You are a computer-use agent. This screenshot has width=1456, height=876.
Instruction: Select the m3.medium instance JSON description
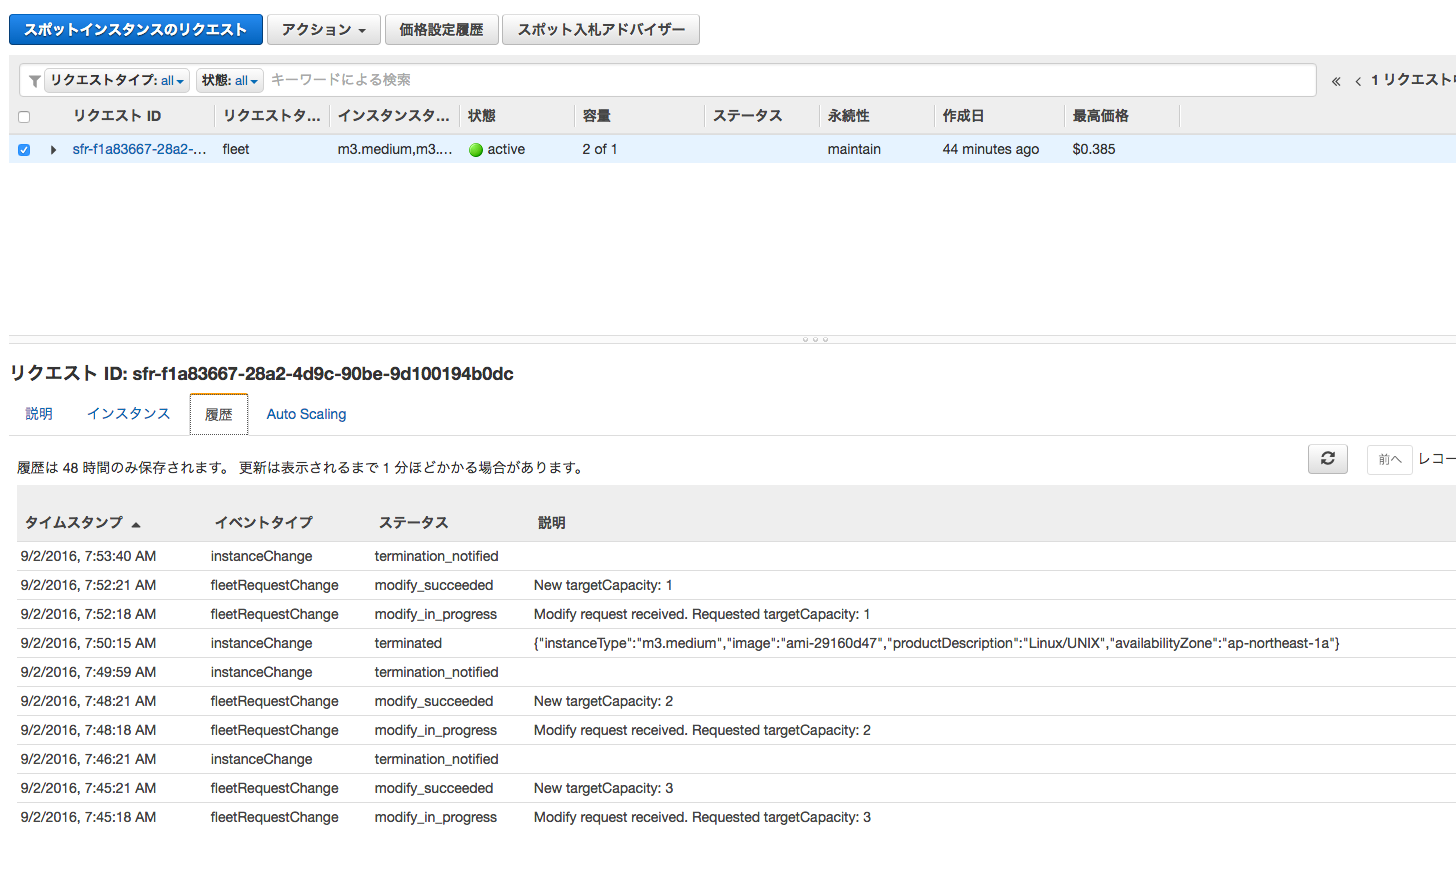point(937,643)
